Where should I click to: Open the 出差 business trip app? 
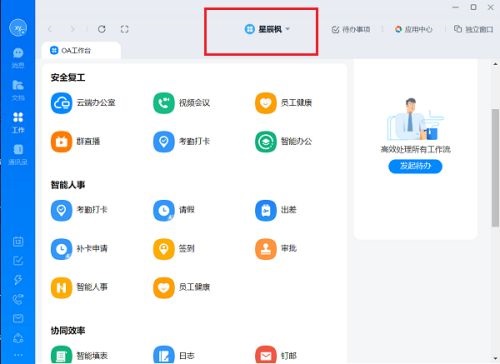[x=276, y=210]
